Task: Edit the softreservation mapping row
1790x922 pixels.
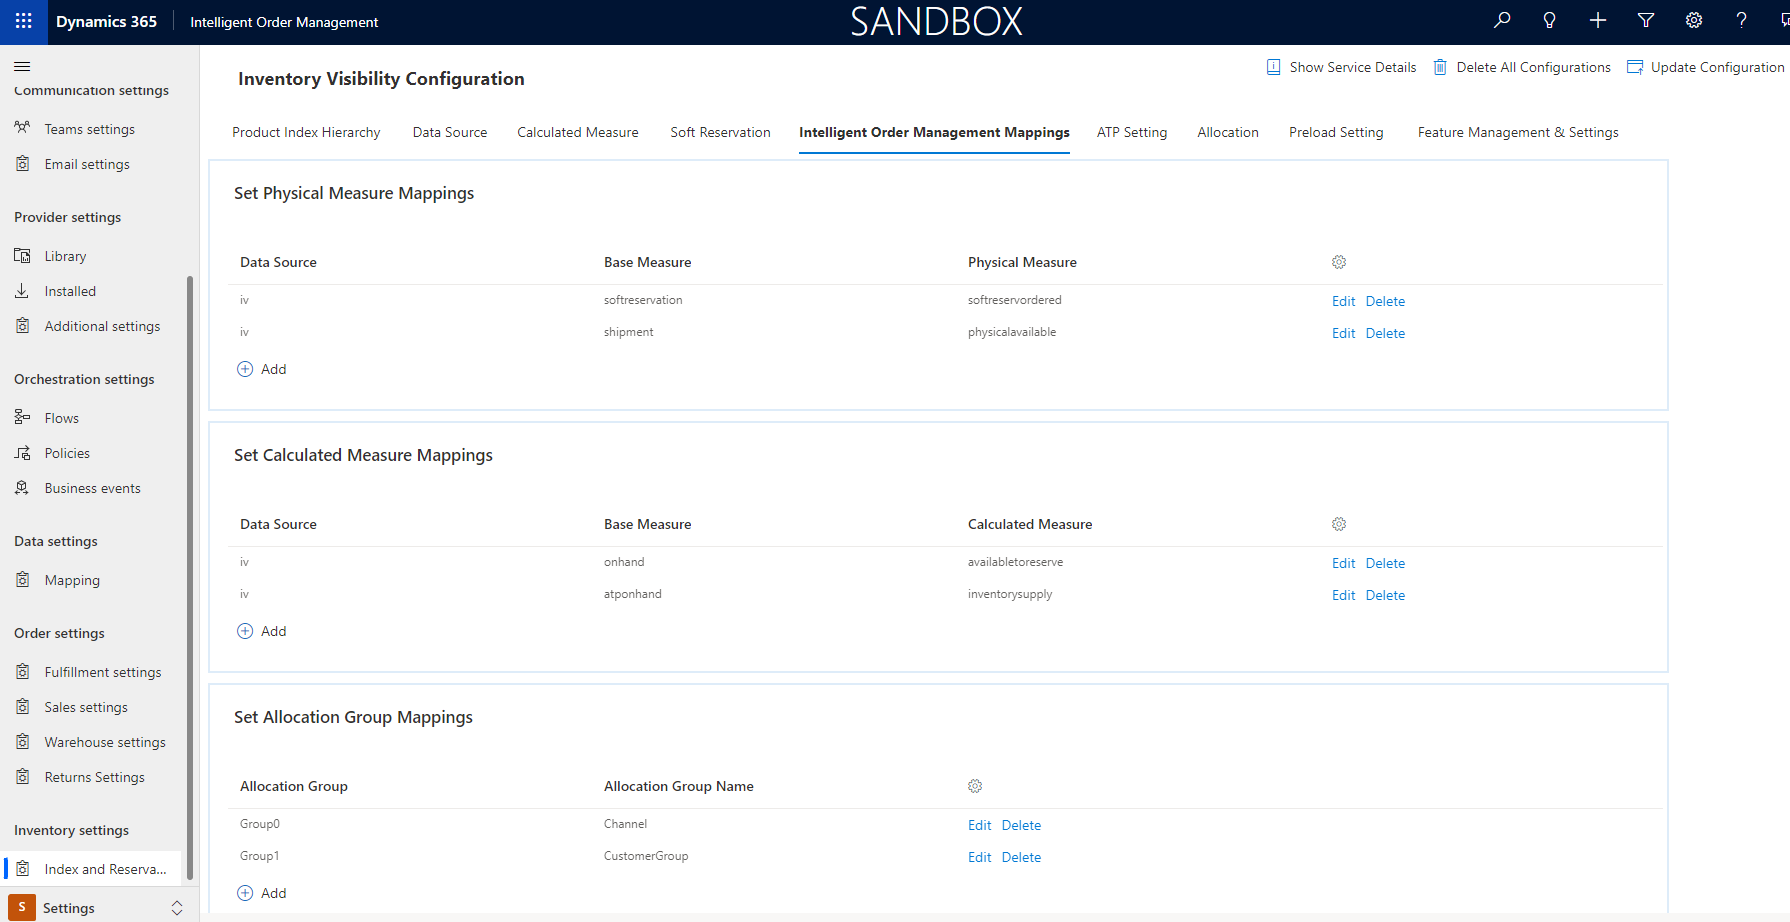Action: click(1343, 301)
